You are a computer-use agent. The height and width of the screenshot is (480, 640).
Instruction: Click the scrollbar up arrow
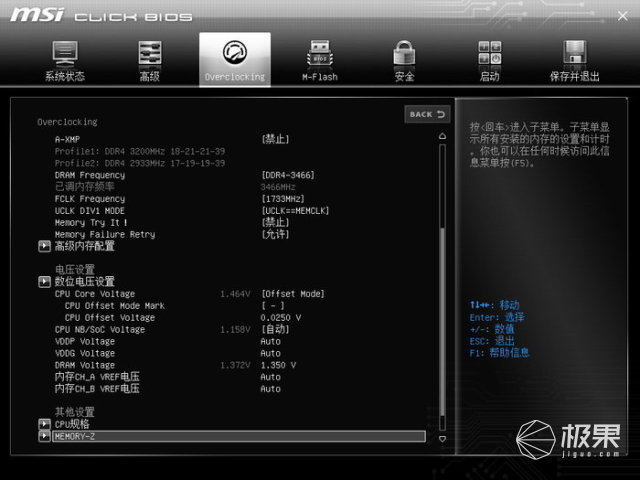point(441,136)
